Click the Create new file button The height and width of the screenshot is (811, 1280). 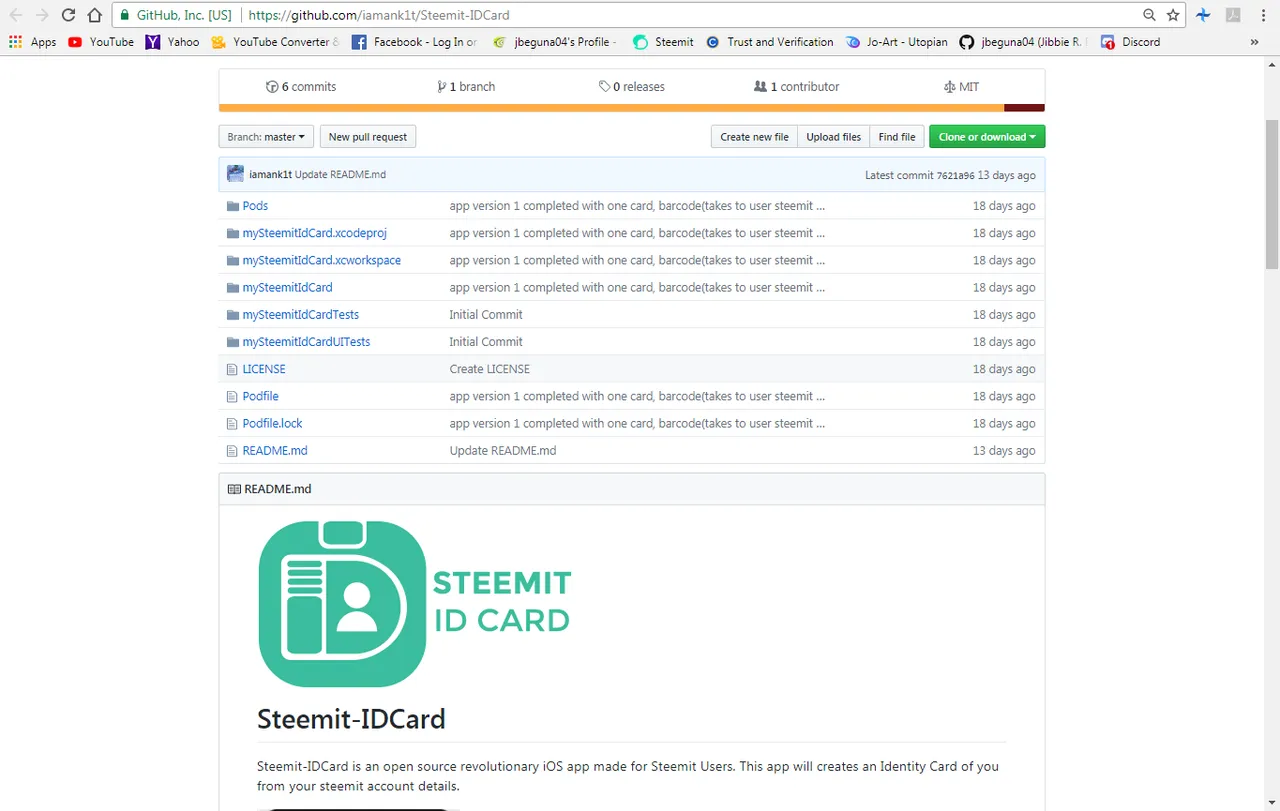tap(754, 137)
